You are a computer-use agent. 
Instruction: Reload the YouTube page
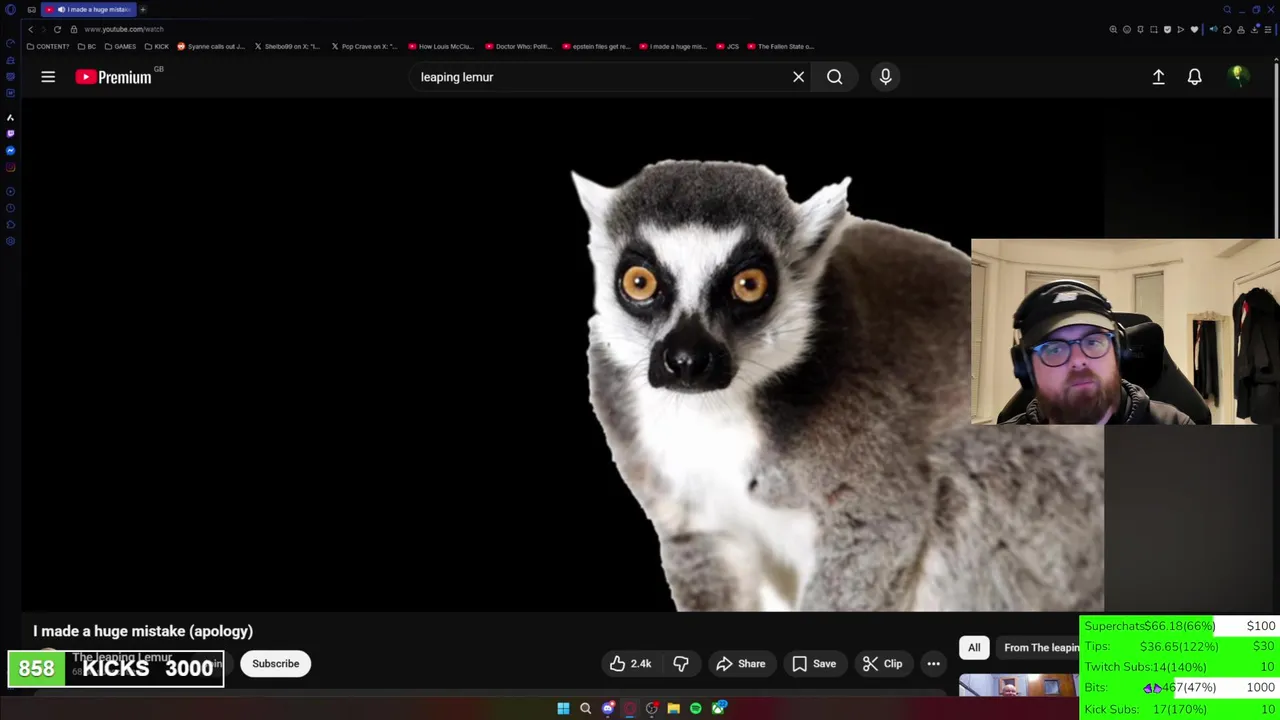(57, 29)
